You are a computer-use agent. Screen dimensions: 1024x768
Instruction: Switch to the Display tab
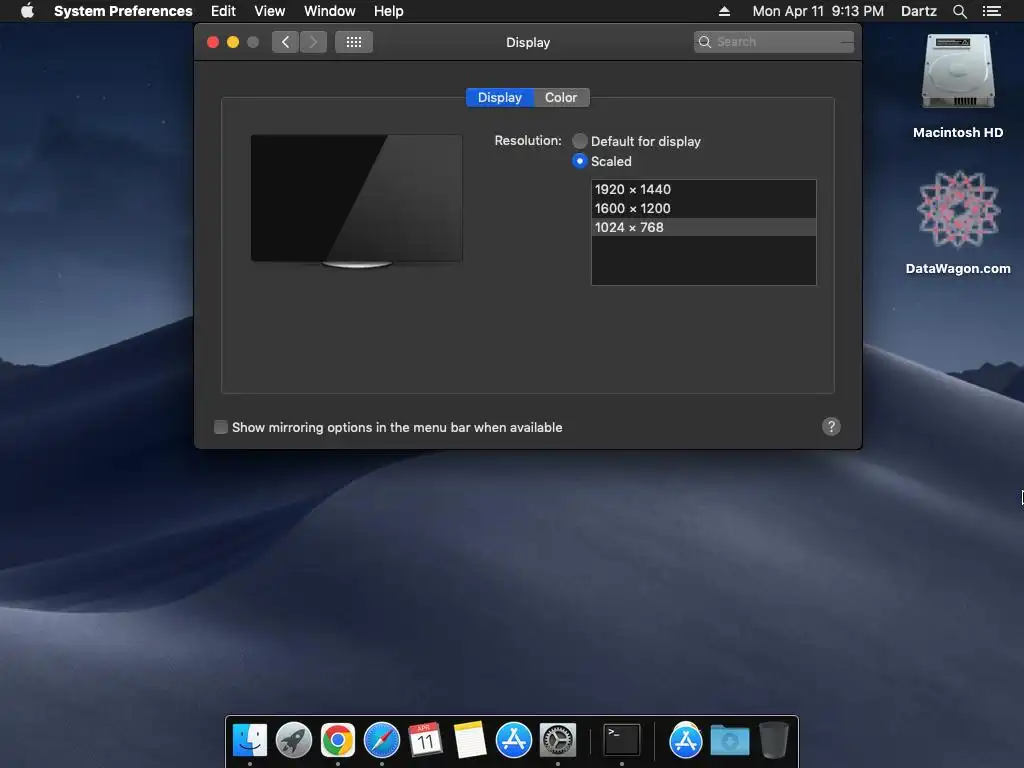500,97
